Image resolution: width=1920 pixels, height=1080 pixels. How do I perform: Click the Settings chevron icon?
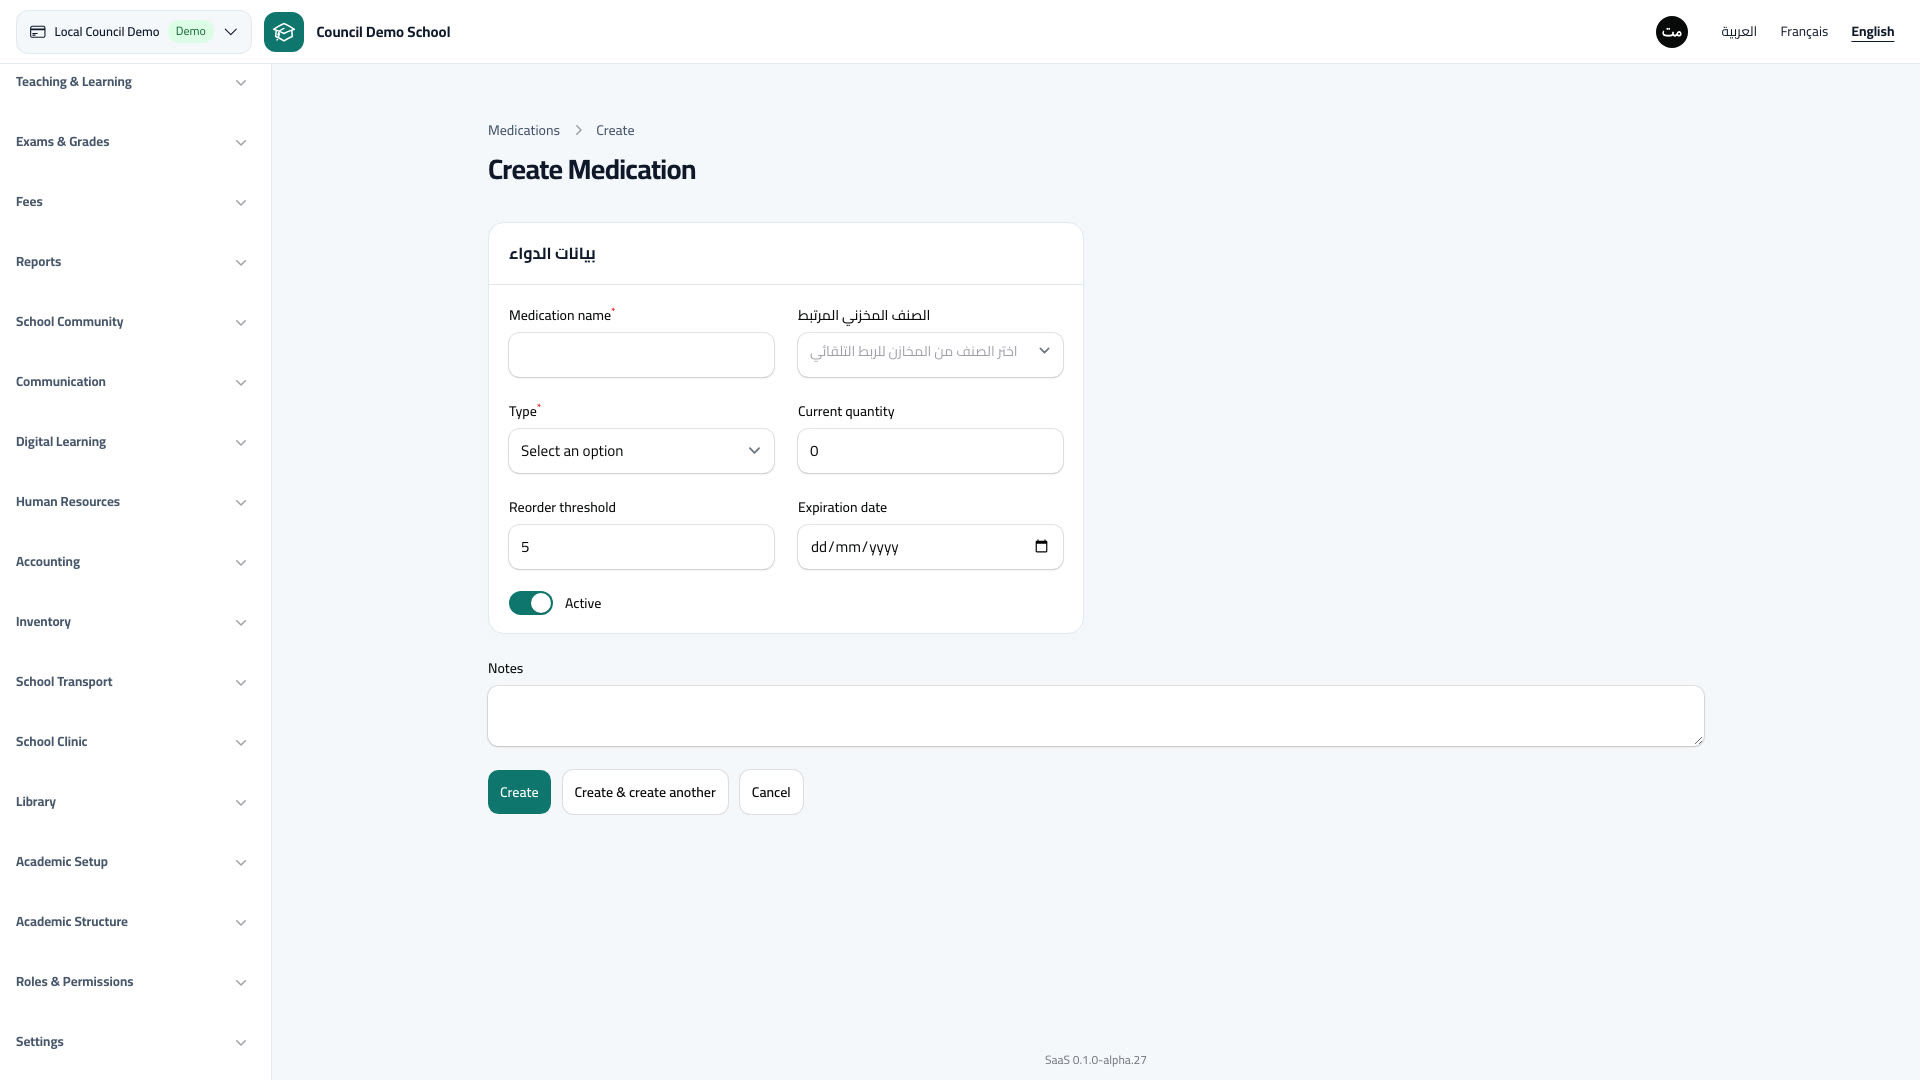[241, 1043]
